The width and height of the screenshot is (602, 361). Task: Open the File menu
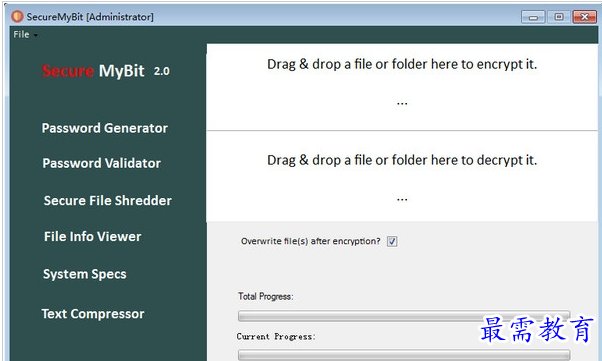pos(25,35)
